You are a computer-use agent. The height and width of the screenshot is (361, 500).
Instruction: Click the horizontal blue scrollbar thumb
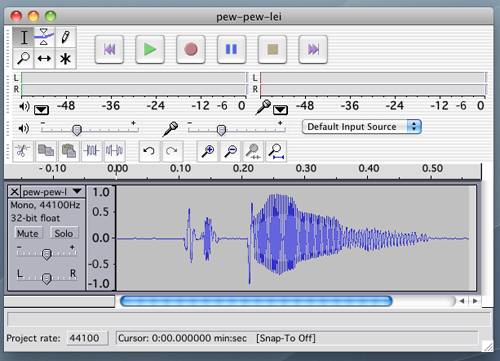[256, 301]
